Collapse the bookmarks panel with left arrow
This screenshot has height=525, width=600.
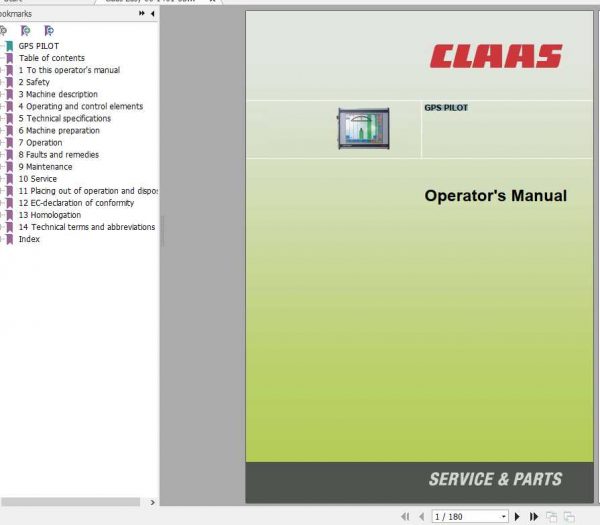tap(153, 14)
